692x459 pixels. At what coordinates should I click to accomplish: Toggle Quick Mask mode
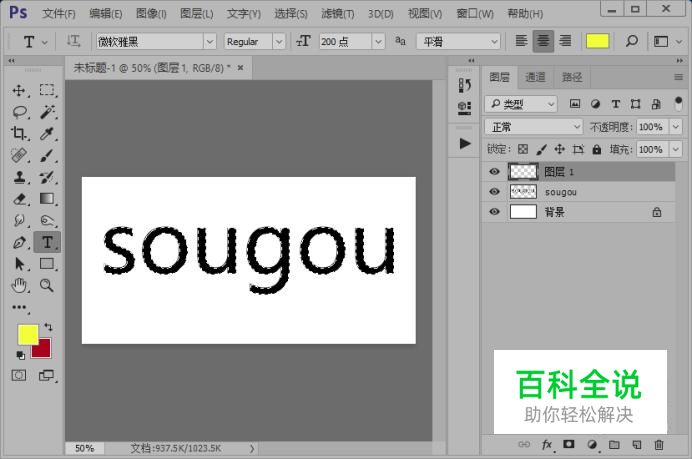(x=19, y=376)
